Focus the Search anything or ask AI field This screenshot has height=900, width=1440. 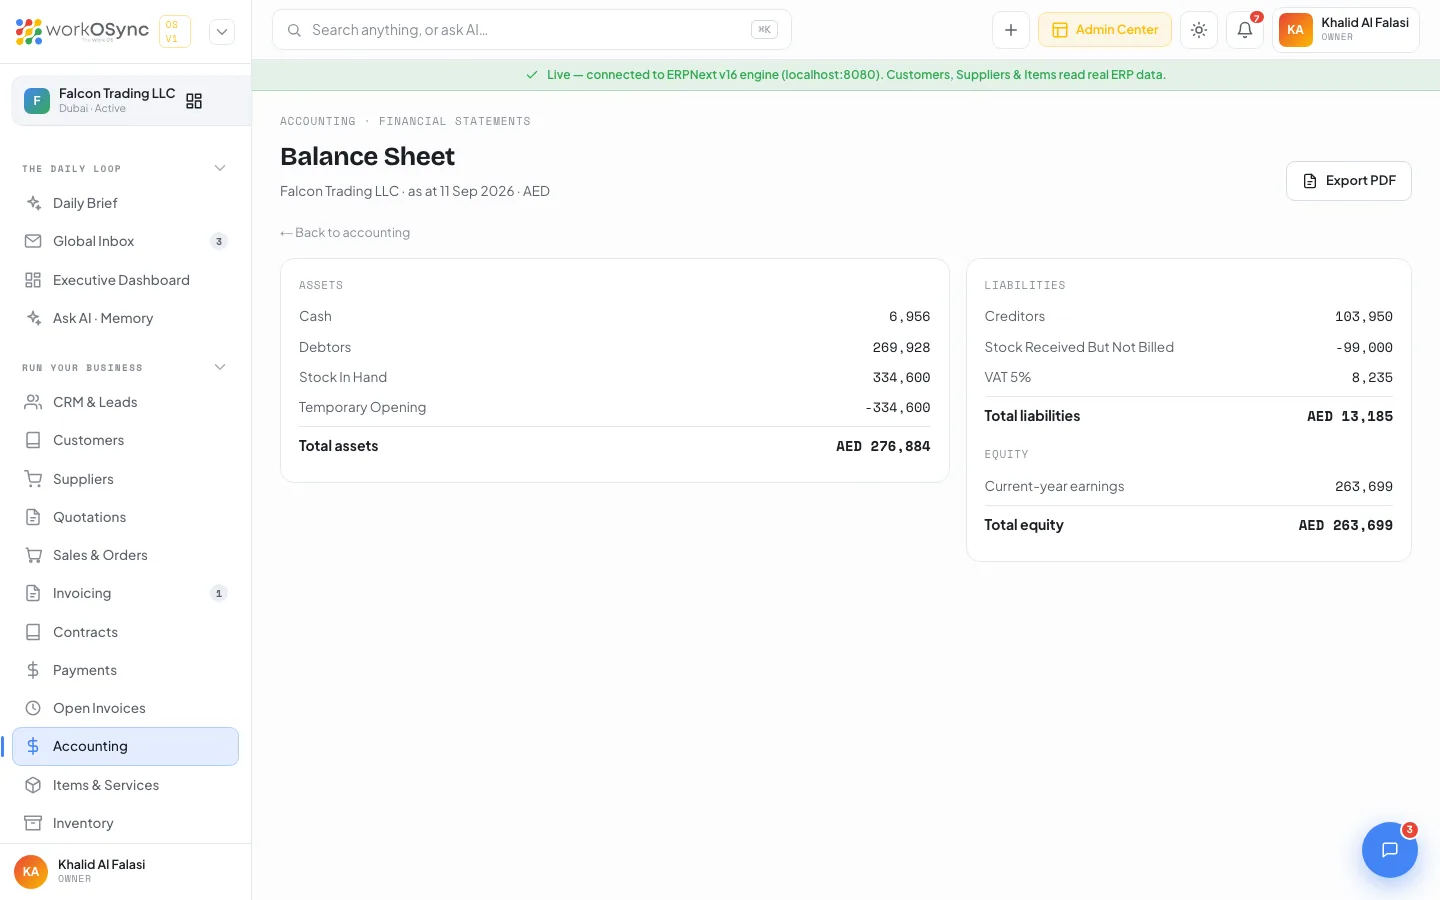point(532,30)
